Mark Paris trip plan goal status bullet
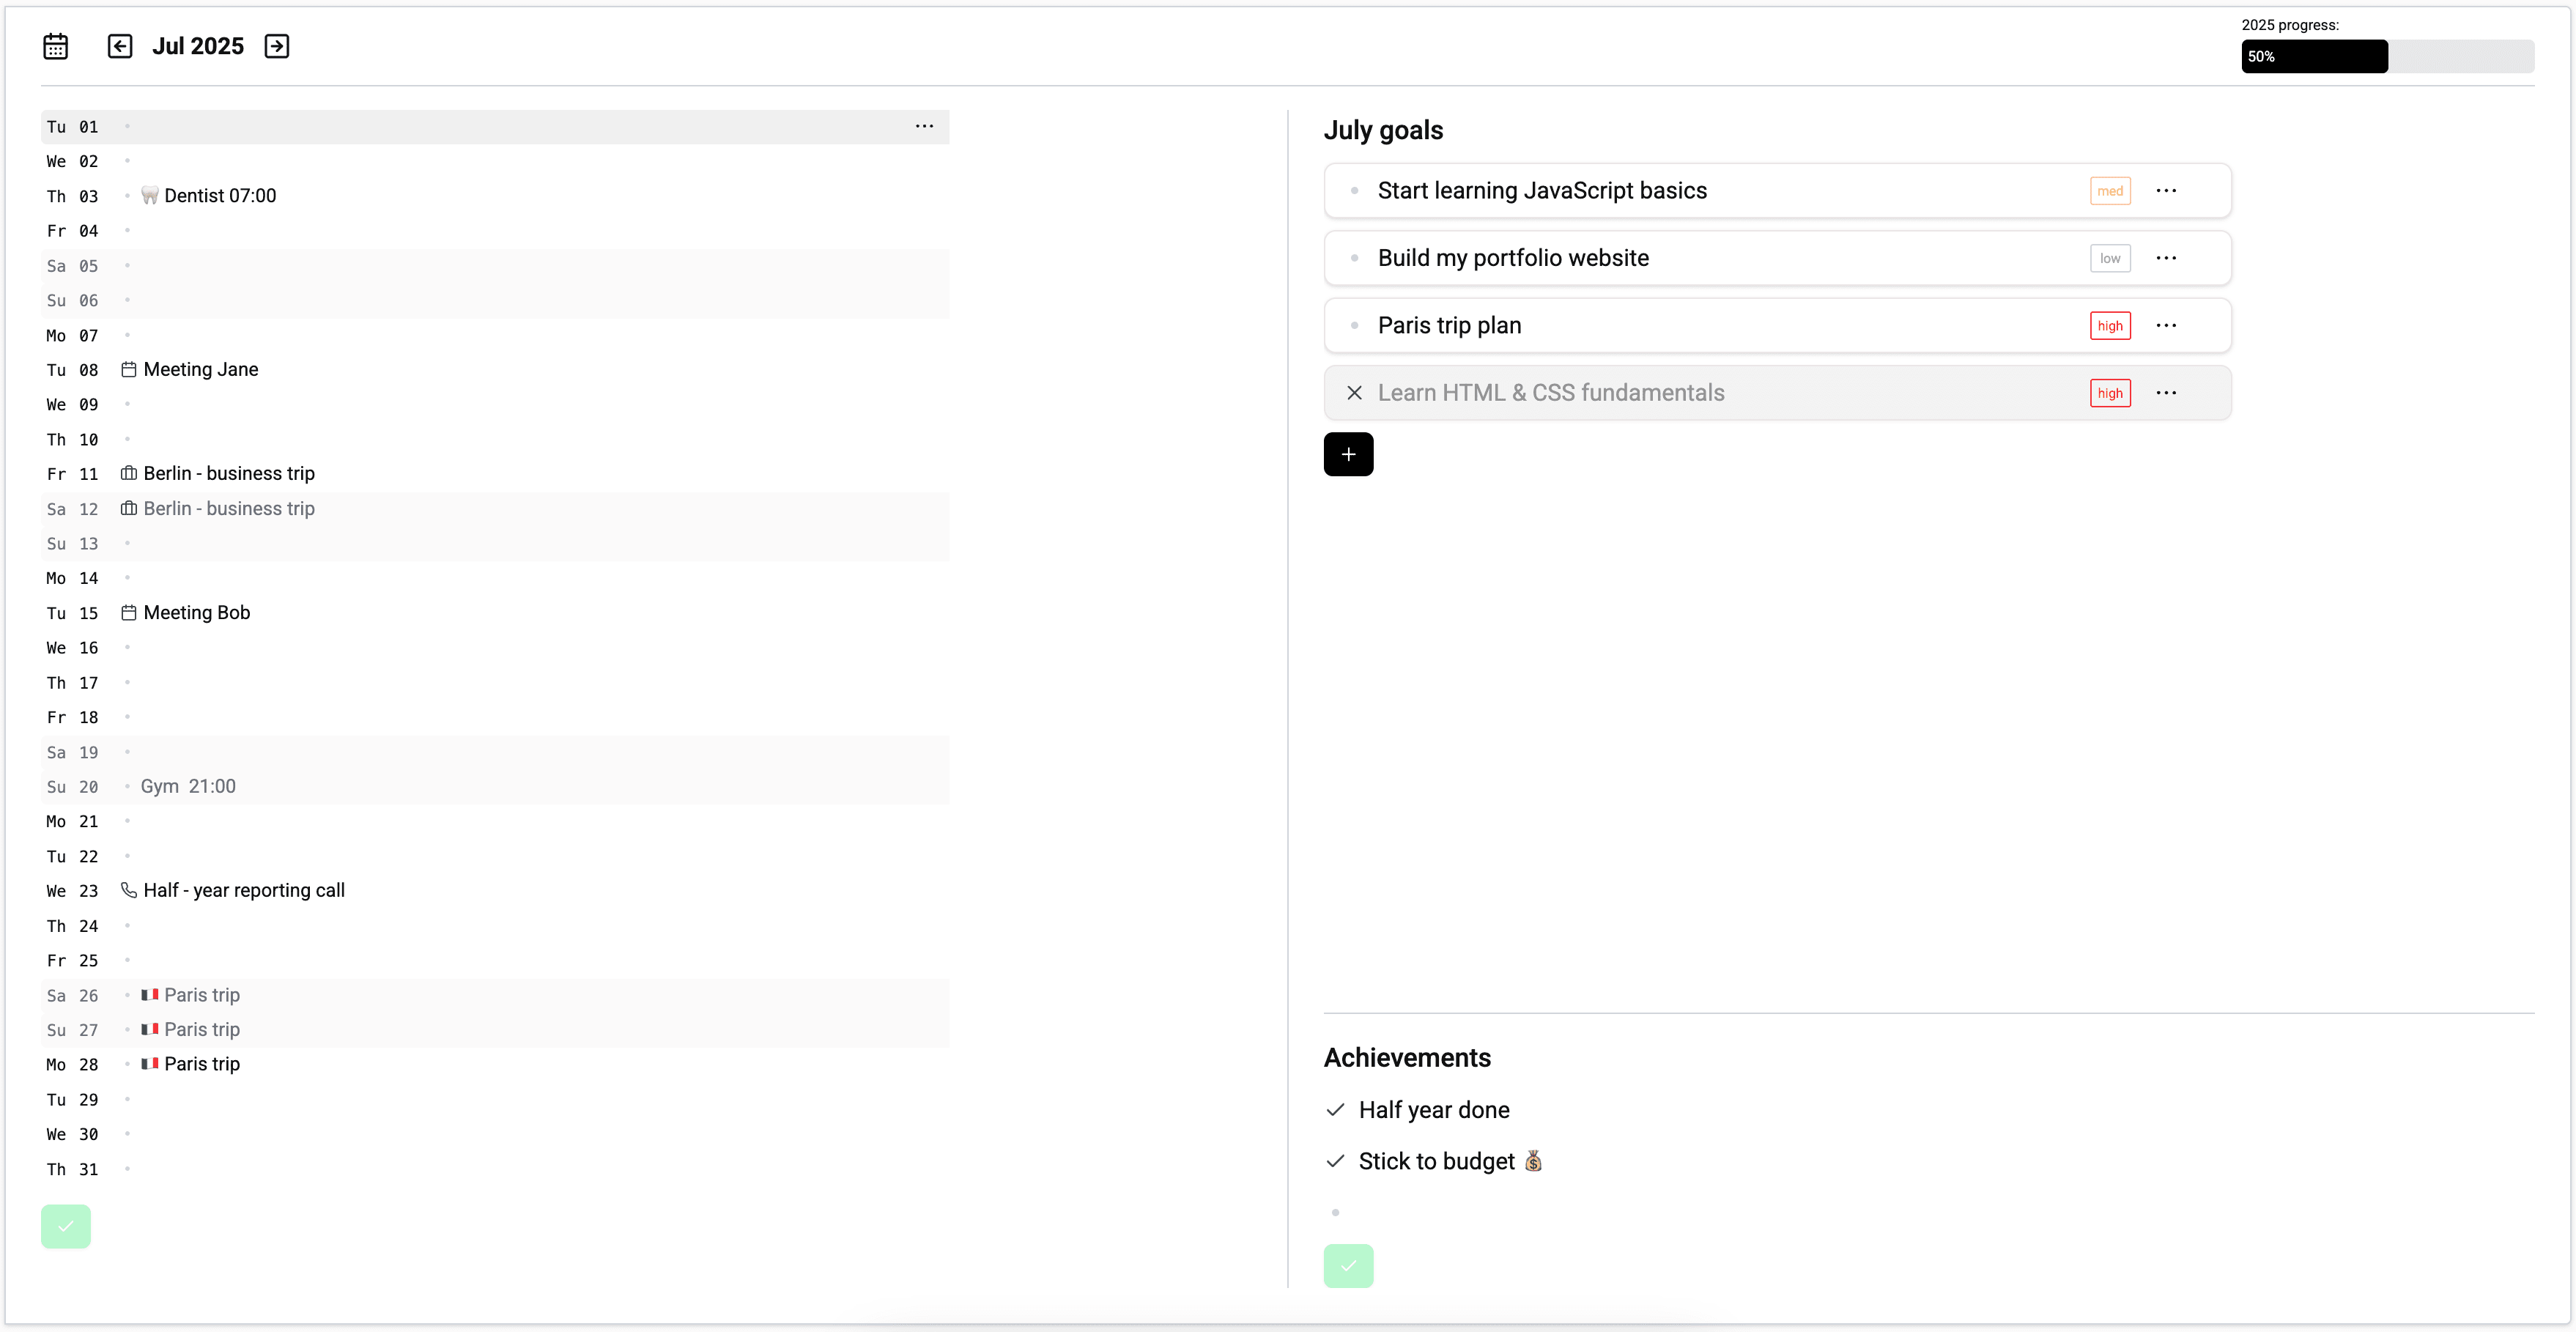Screen dimensions: 2576x1332 [1354, 325]
